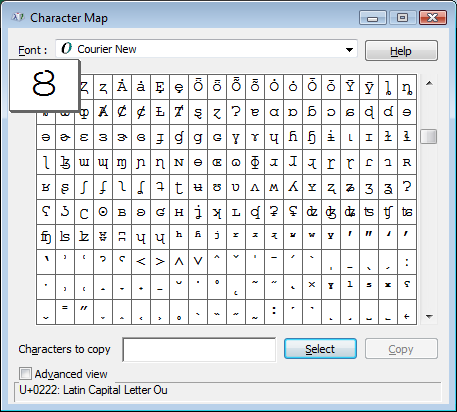This screenshot has height=412, width=457.
Task: Select the bilabial click circled dot (ʘ) cell
Action: [x=103, y=212]
